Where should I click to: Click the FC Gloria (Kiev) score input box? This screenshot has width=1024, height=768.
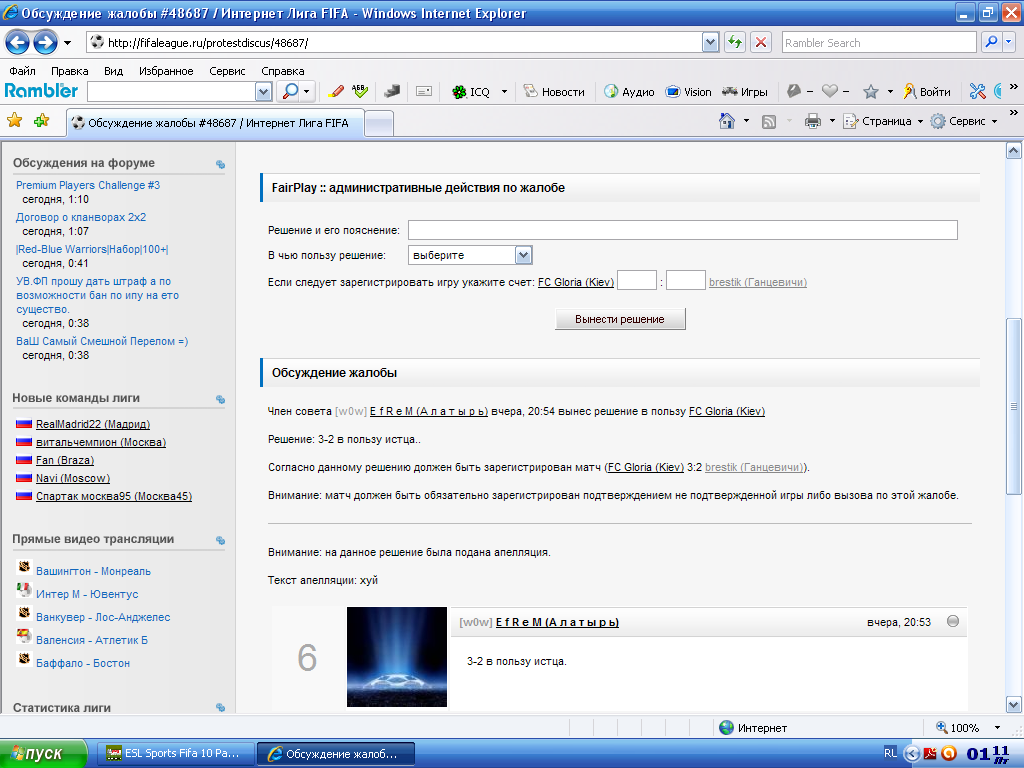[637, 281]
